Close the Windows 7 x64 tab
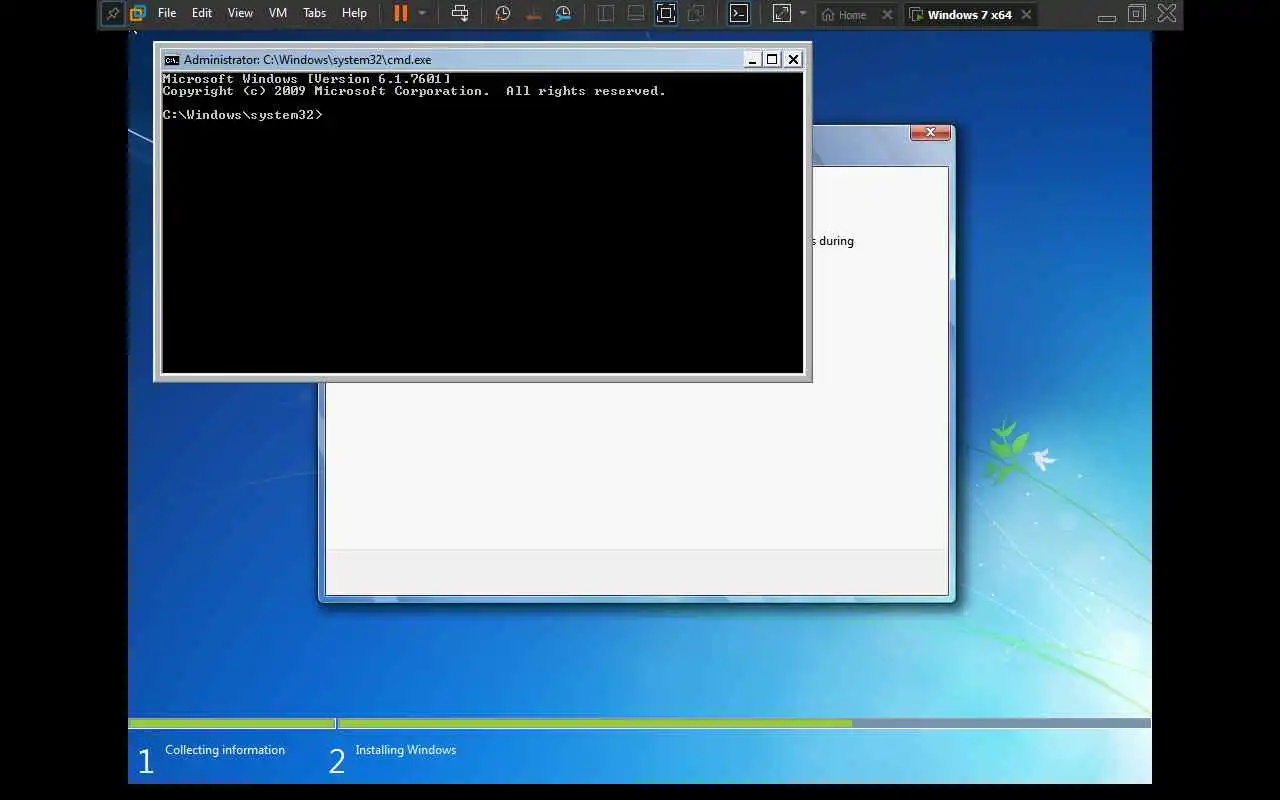1280x800 pixels. [x=1026, y=15]
